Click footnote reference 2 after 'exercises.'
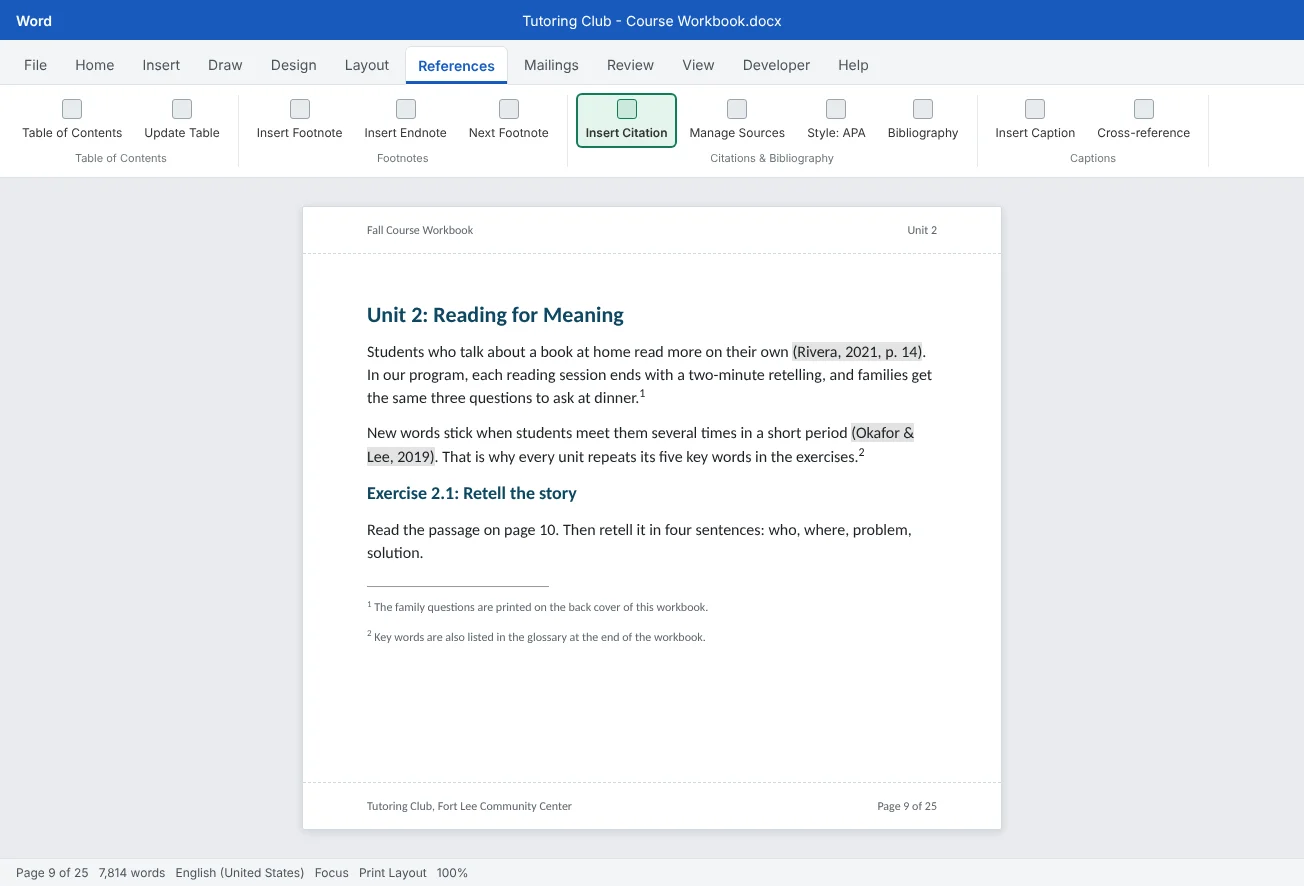The width and height of the screenshot is (1304, 886). pos(861,453)
